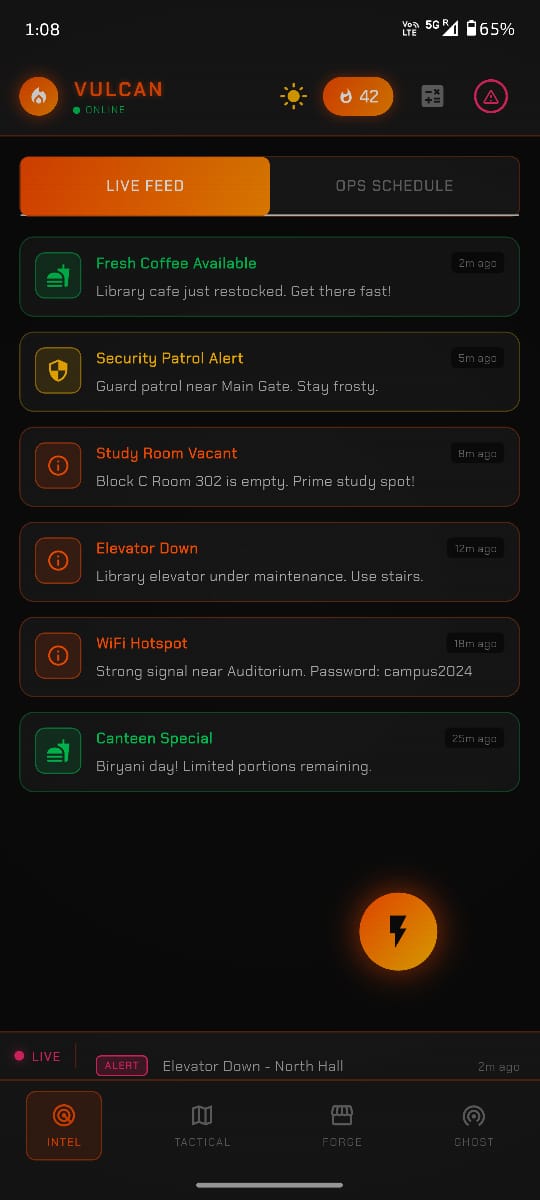The image size is (540, 1200).
Task: Tap the food icon on Fresh Coffee Available
Action: click(58, 276)
